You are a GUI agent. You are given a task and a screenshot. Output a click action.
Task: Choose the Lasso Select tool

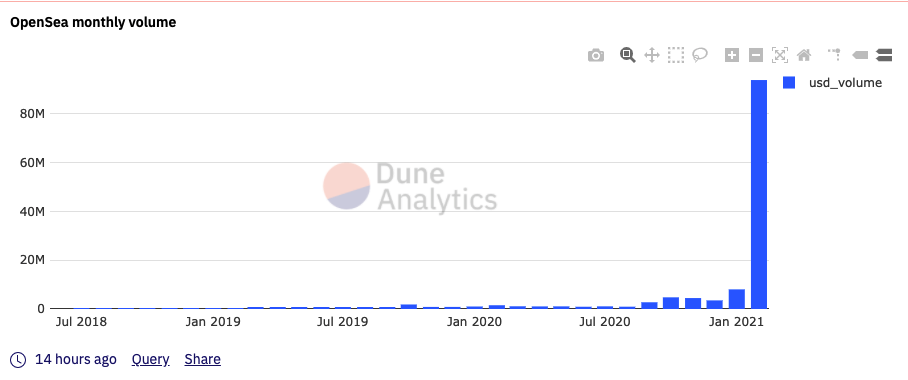[700, 56]
